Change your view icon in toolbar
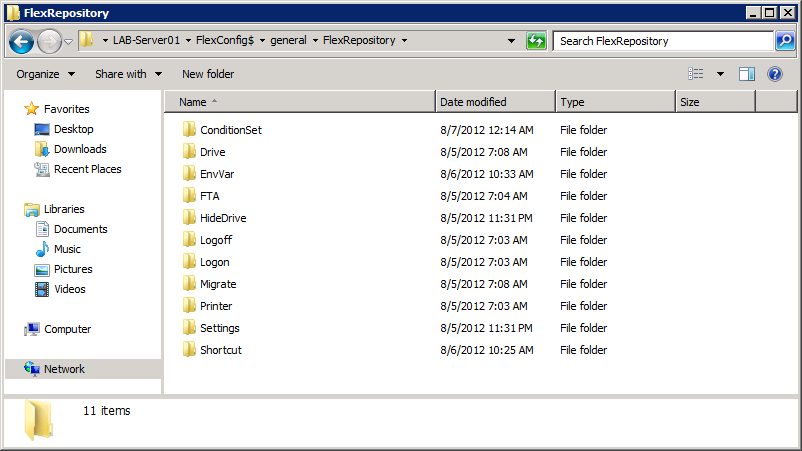This screenshot has width=802, height=451. (696, 74)
